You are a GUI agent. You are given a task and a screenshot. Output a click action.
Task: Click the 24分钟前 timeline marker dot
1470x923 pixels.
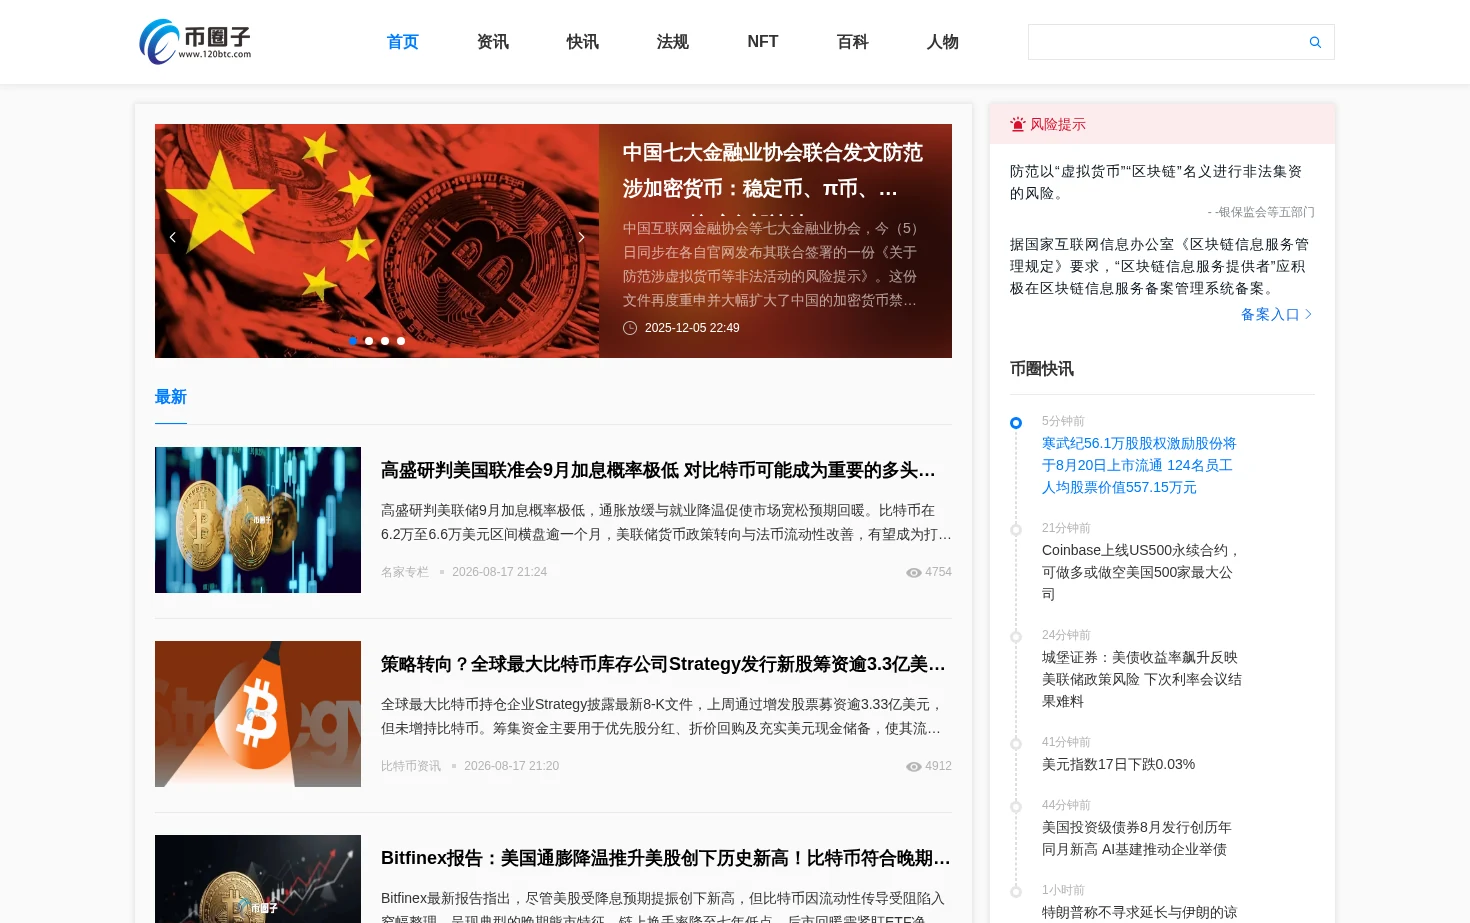tap(1016, 637)
